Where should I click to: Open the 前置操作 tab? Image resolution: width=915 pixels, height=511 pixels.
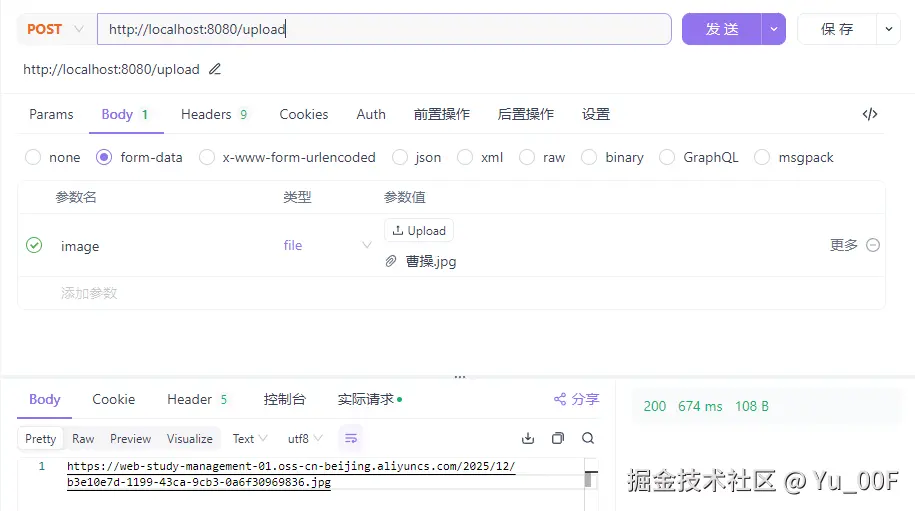pos(442,114)
